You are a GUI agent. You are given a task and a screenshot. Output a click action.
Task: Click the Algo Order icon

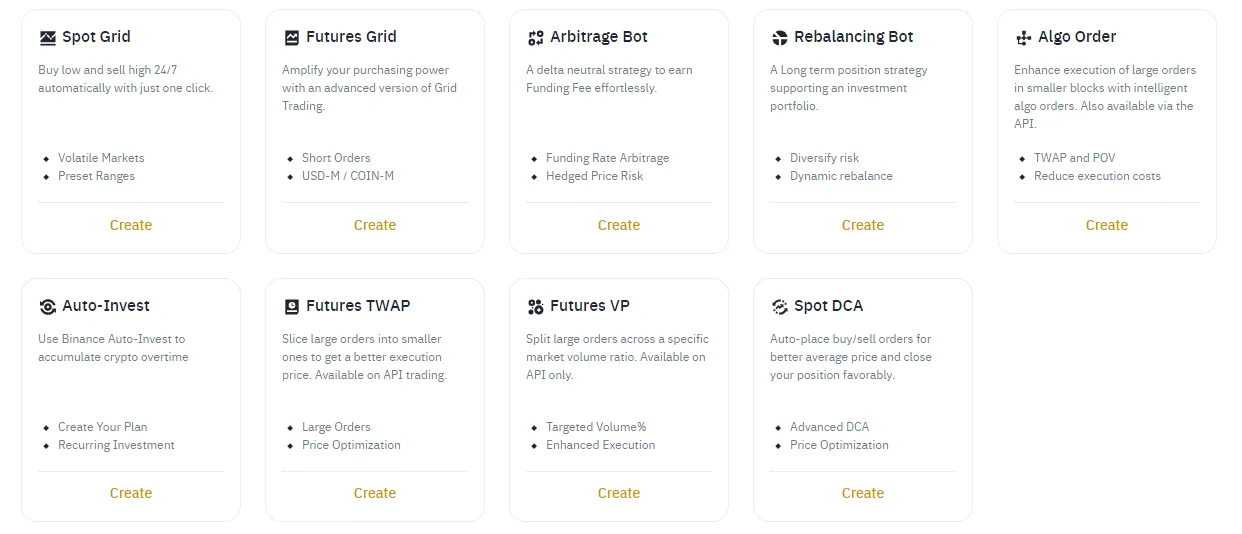(1024, 38)
